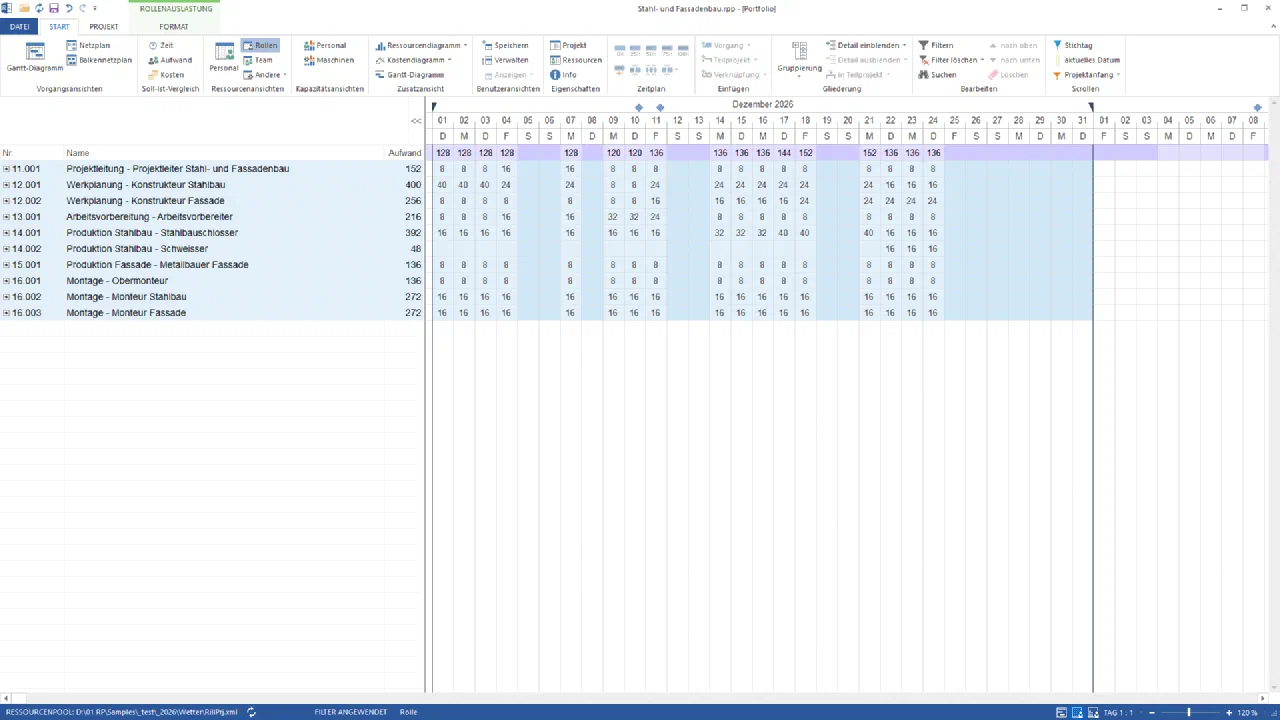Image resolution: width=1280 pixels, height=720 pixels.
Task: Expand row 14.002 Produktion Stahlbau - Schweisser
Action: point(6,249)
